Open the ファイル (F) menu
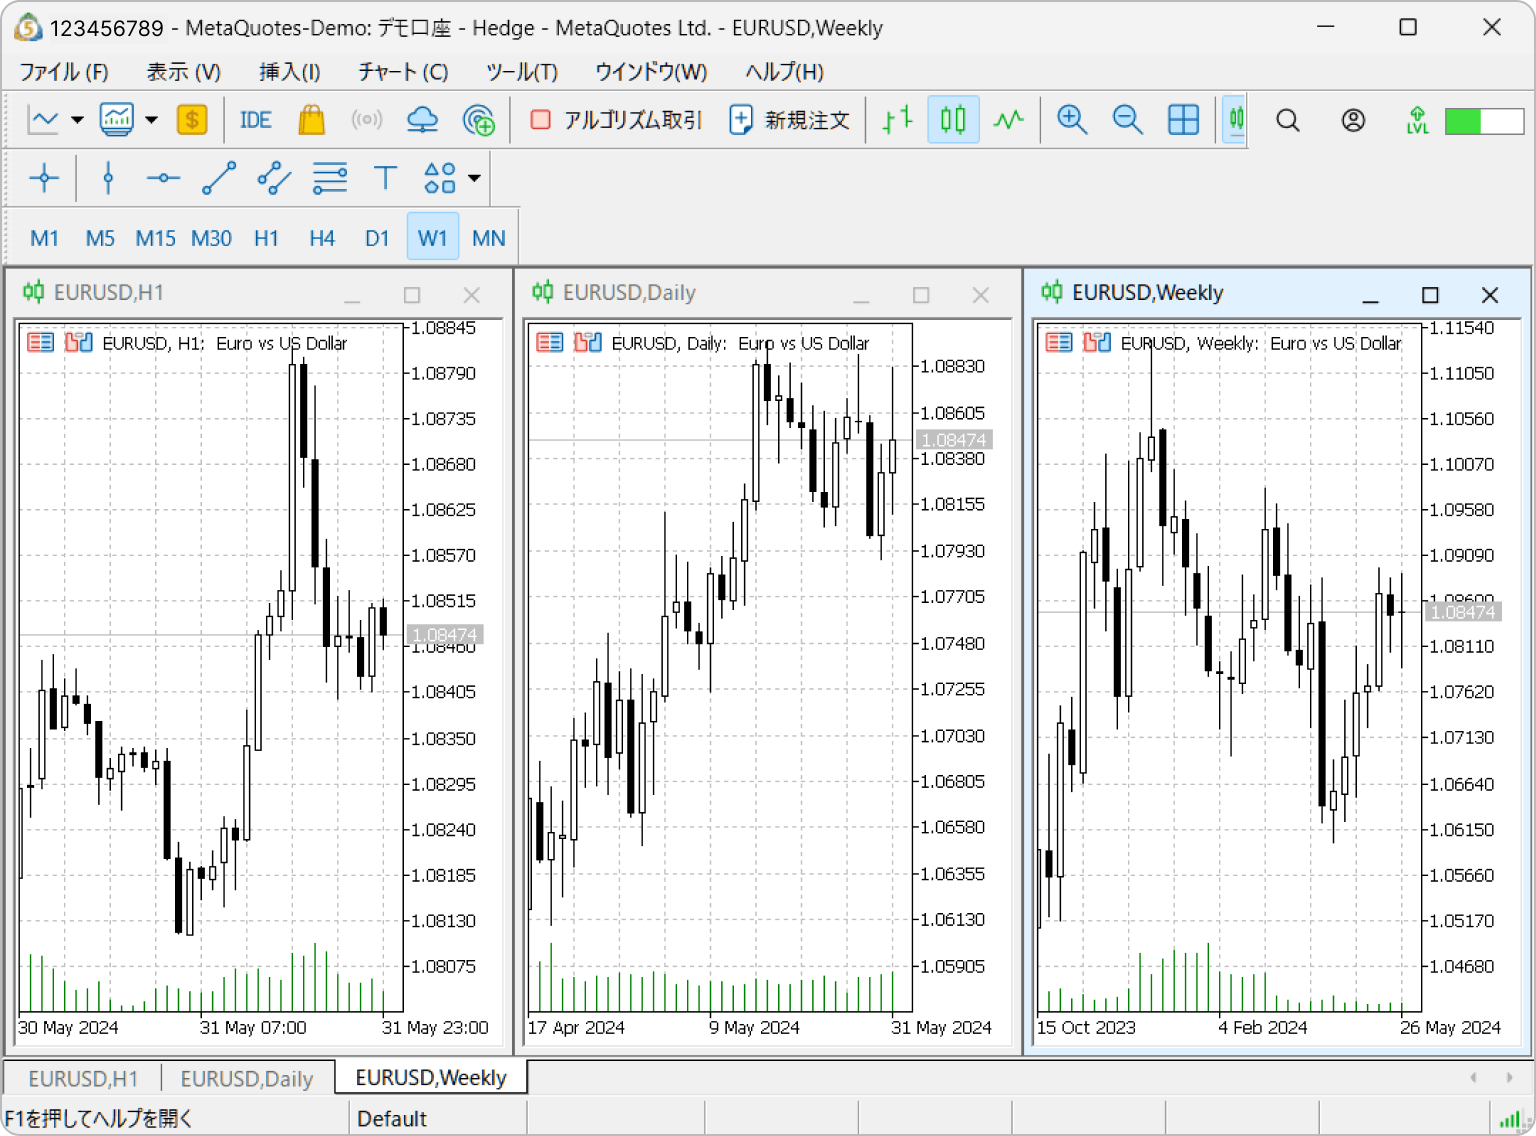1536x1136 pixels. pyautogui.click(x=64, y=72)
